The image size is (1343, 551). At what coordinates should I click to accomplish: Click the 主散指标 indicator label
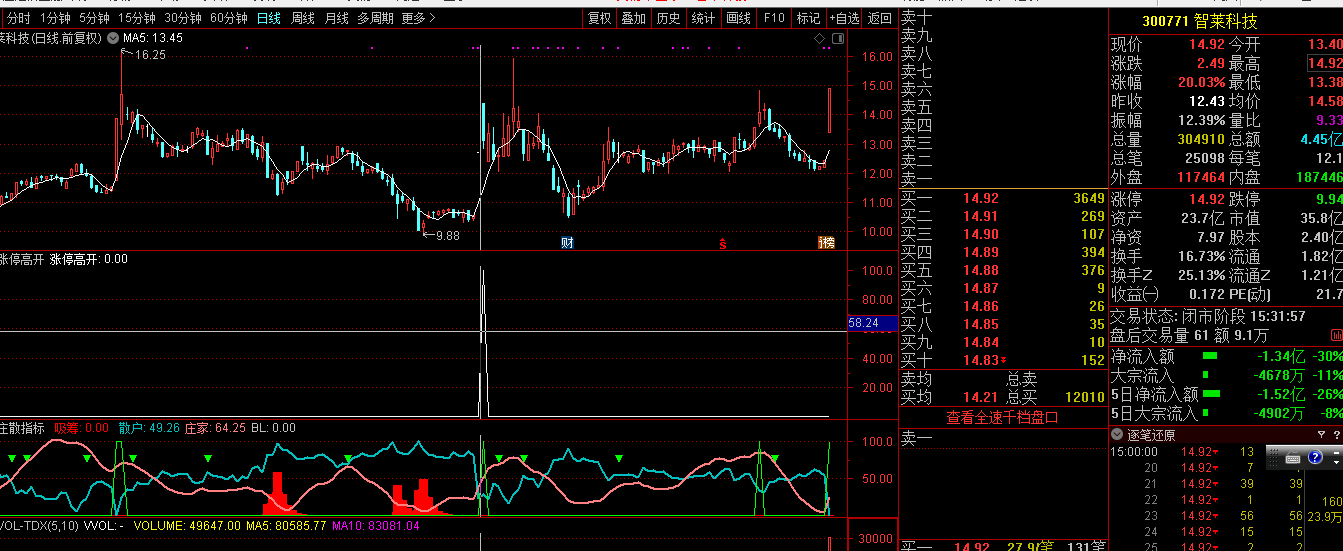click(22, 428)
